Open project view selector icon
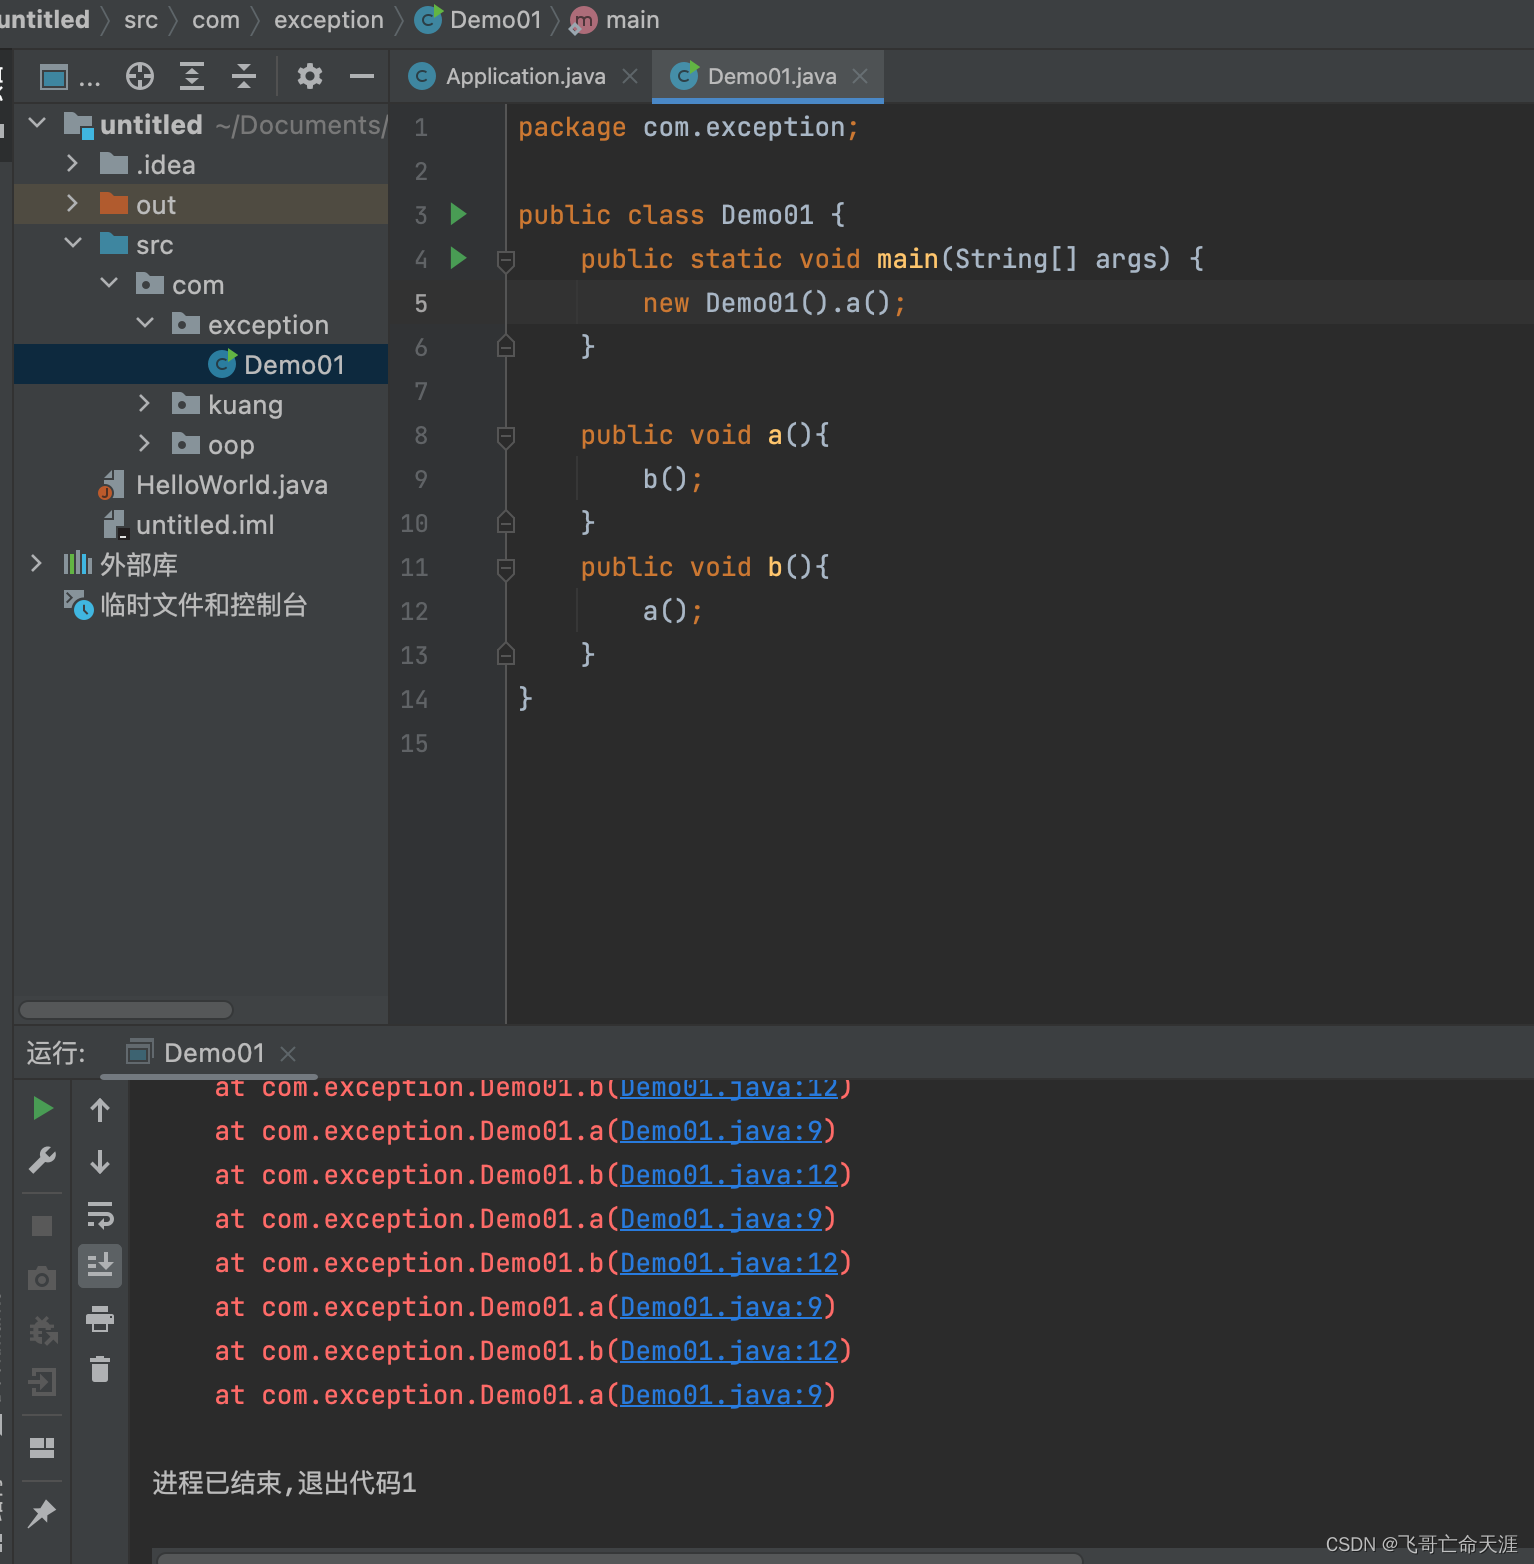 pyautogui.click(x=54, y=77)
